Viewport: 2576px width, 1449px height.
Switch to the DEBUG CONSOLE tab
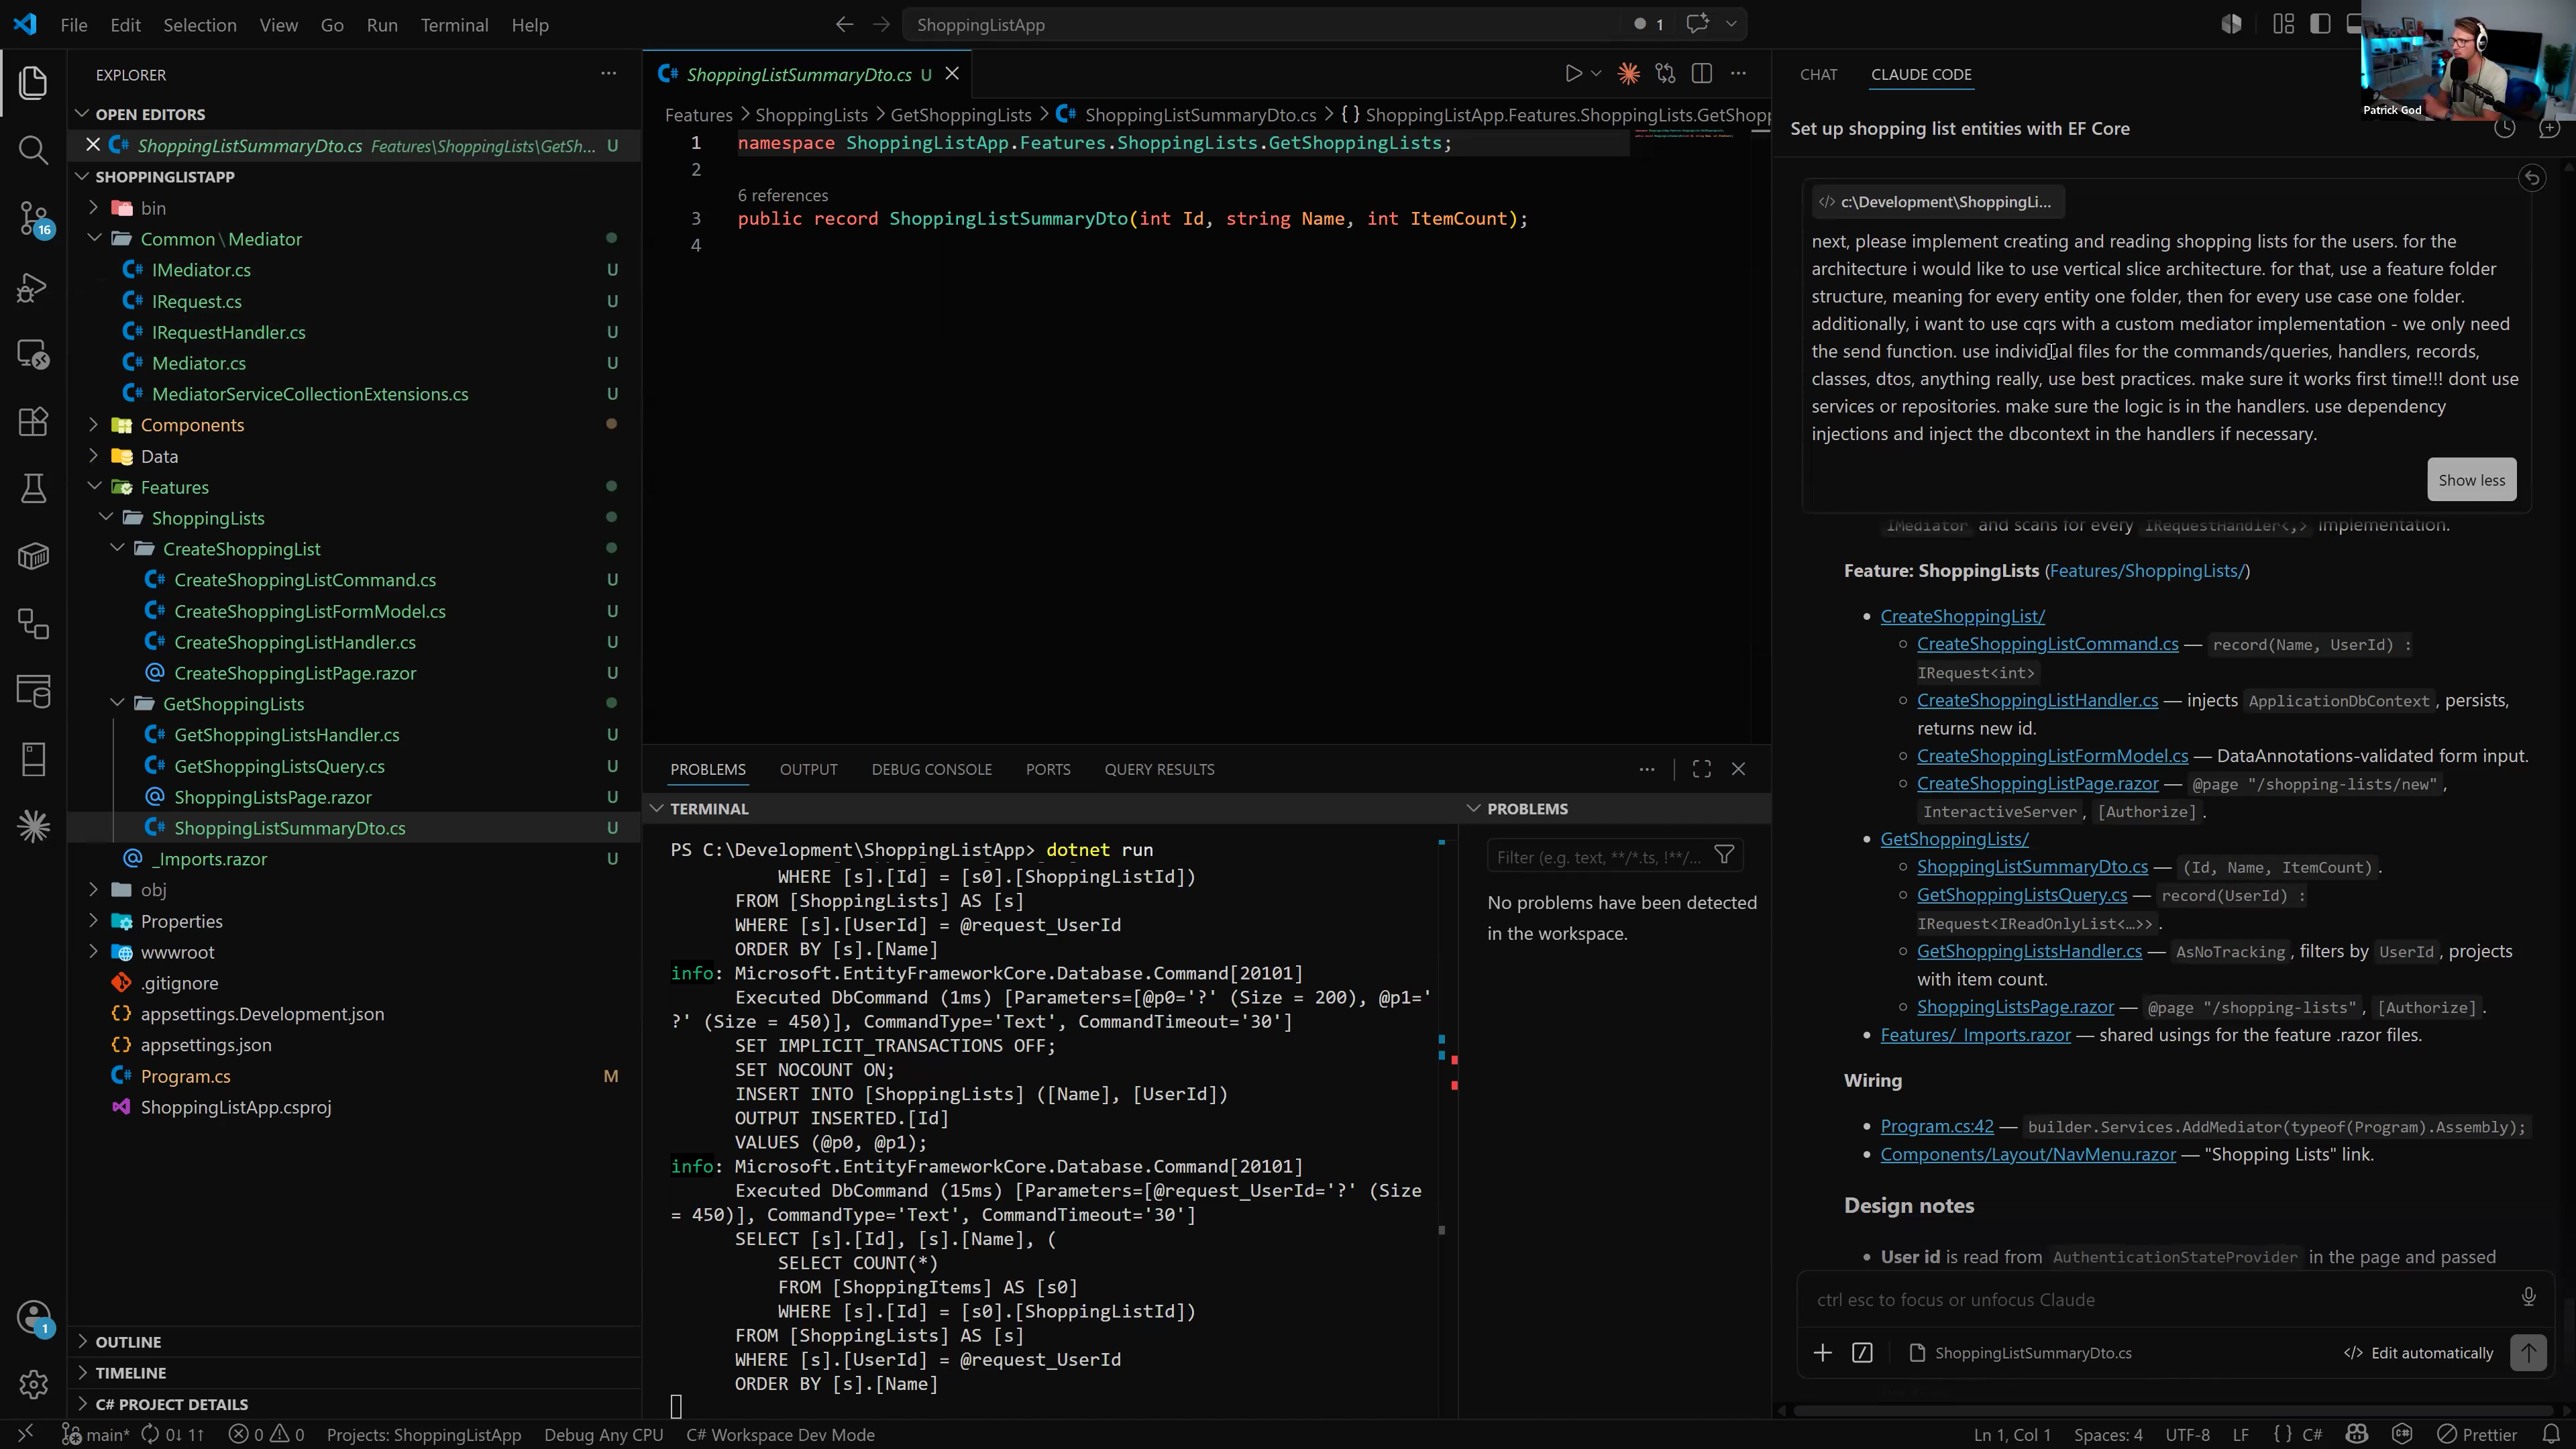click(x=931, y=769)
